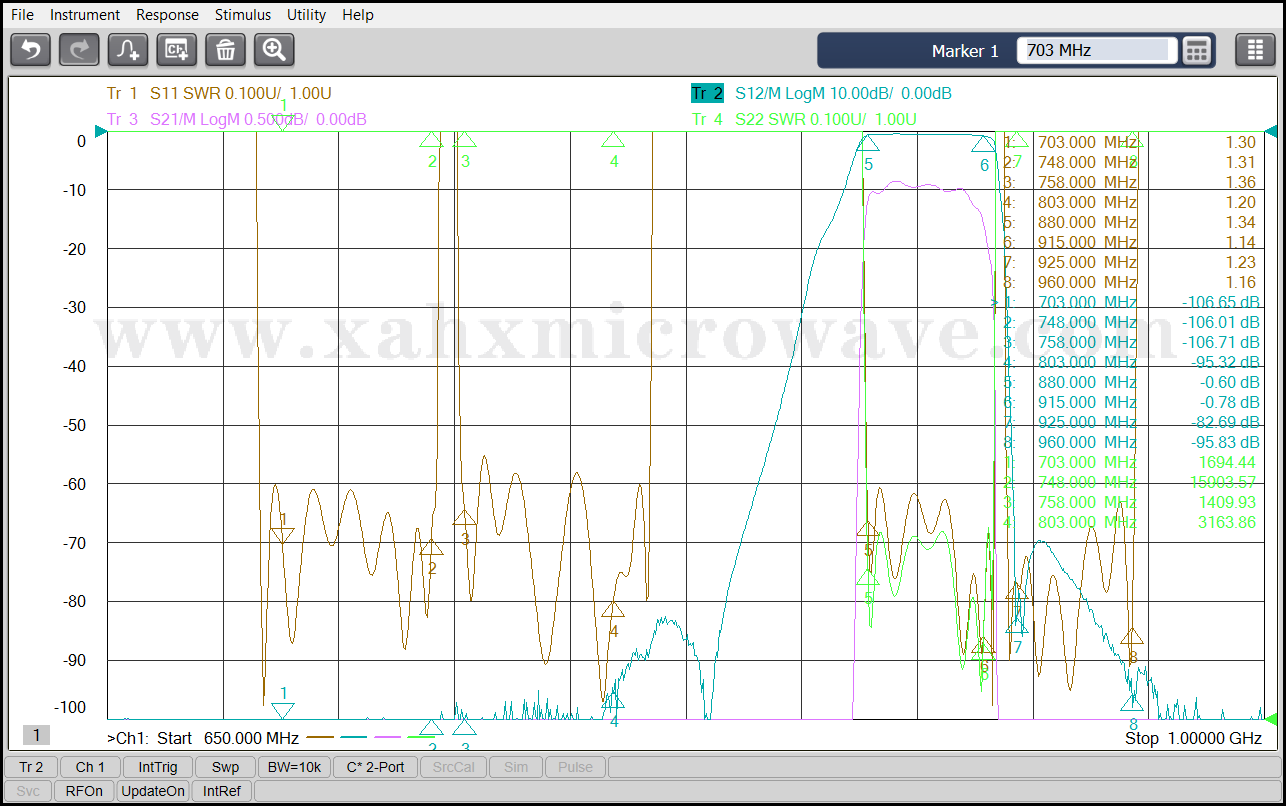Click the BW=10k status button

(x=295, y=767)
